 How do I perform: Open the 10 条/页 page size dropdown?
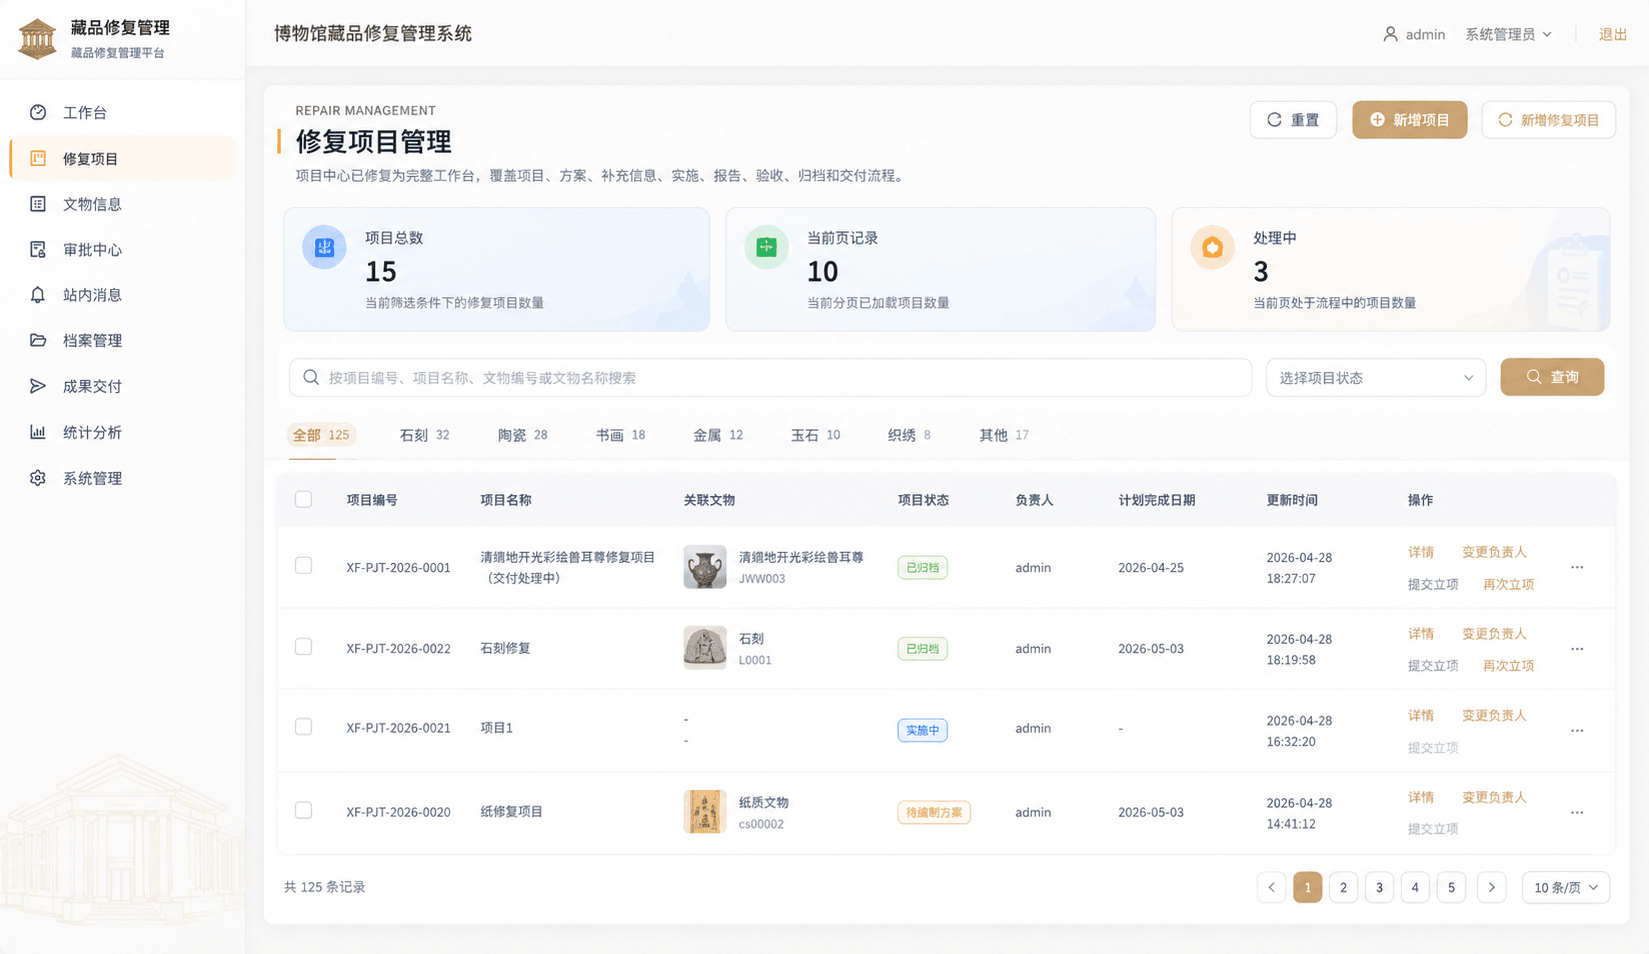pyautogui.click(x=1566, y=887)
